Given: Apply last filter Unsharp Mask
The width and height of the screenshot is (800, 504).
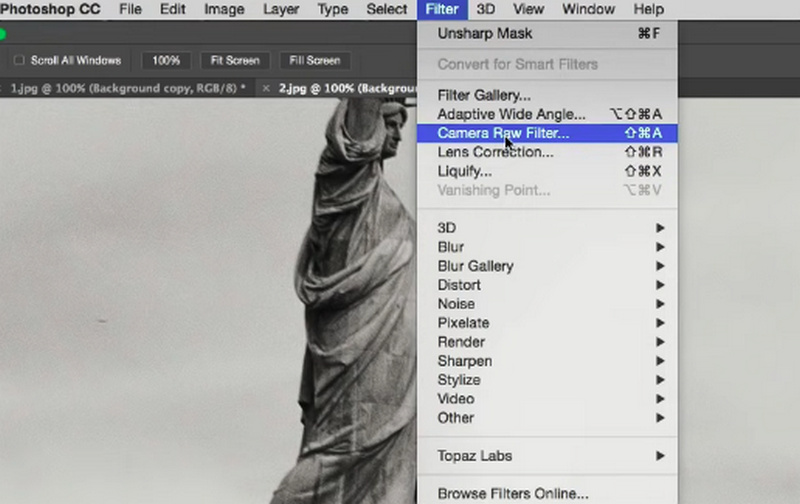Looking at the screenshot, I should (x=547, y=34).
